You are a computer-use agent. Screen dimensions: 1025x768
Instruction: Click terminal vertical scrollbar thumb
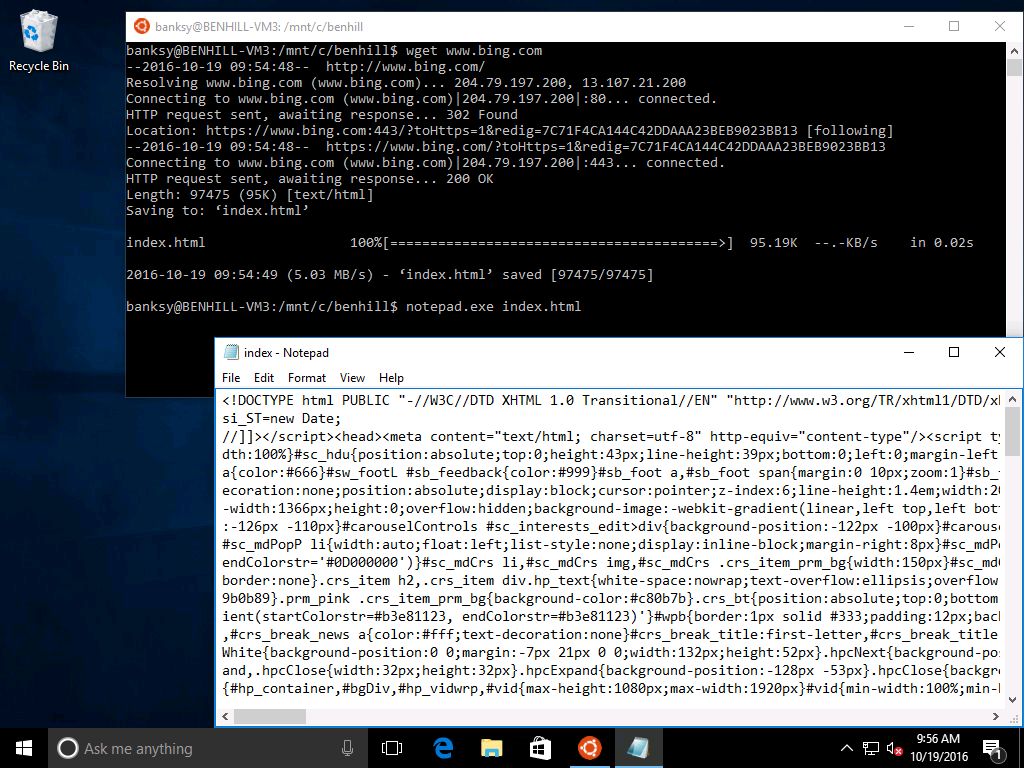click(1014, 67)
